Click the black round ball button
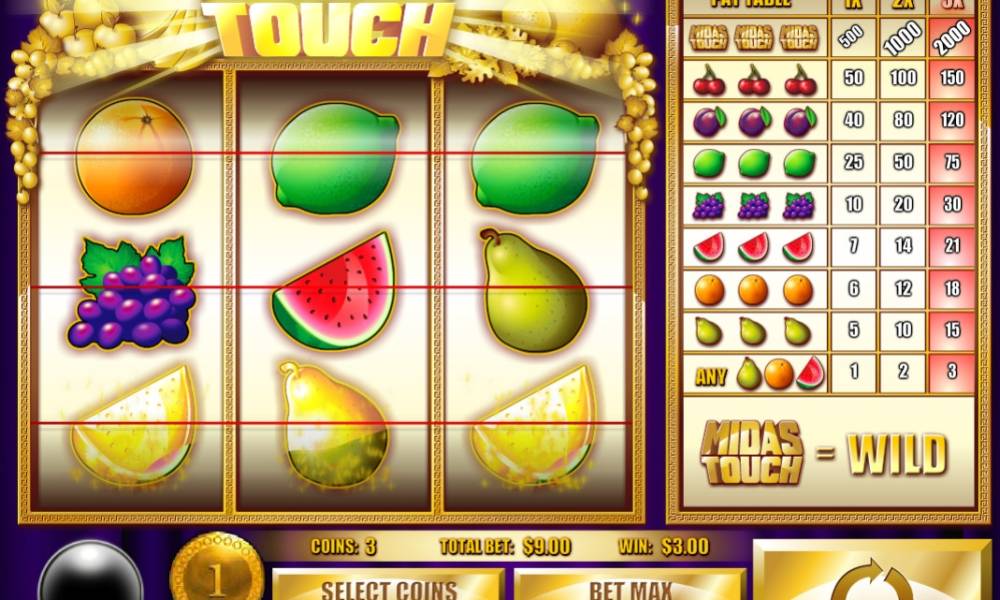Image resolution: width=1000 pixels, height=600 pixels. (90, 572)
